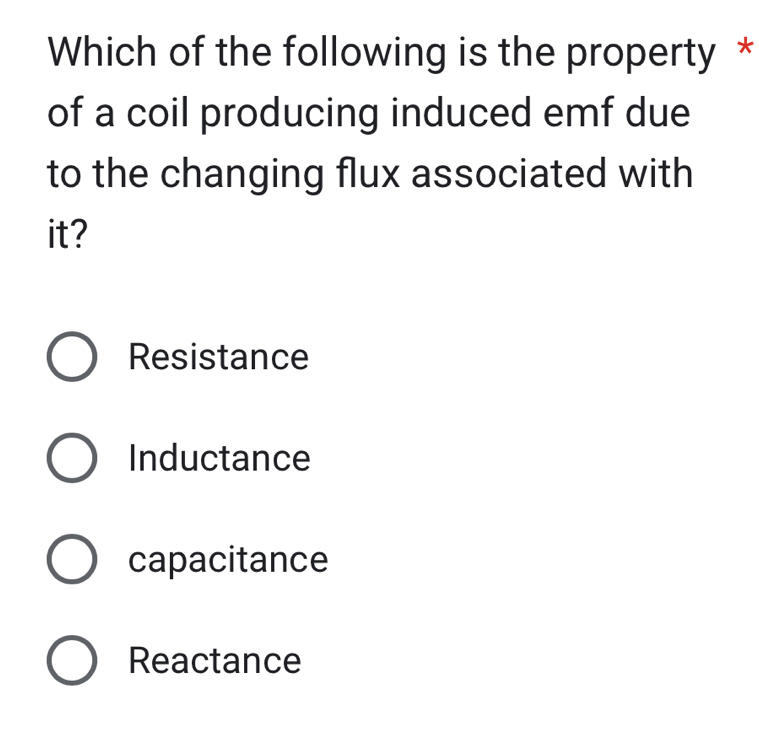Click "it?" ending the question
Screen dimensions: 759x742
[67, 233]
